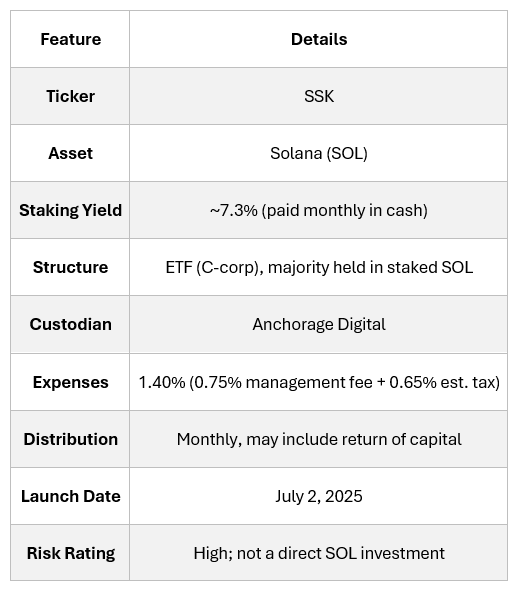This screenshot has height=594, width=518.
Task: Select the Distribution row label
Action: point(70,439)
